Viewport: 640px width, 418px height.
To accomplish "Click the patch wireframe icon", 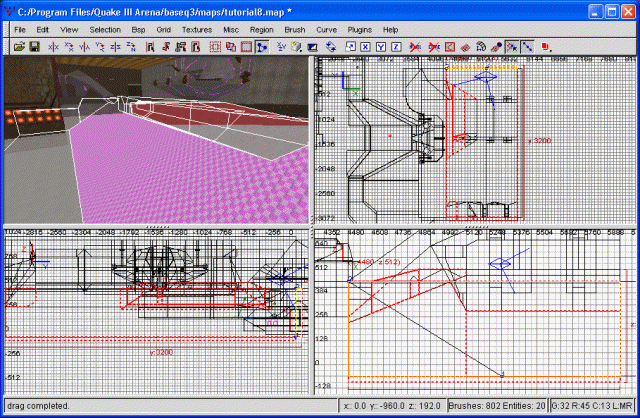I will point(465,47).
